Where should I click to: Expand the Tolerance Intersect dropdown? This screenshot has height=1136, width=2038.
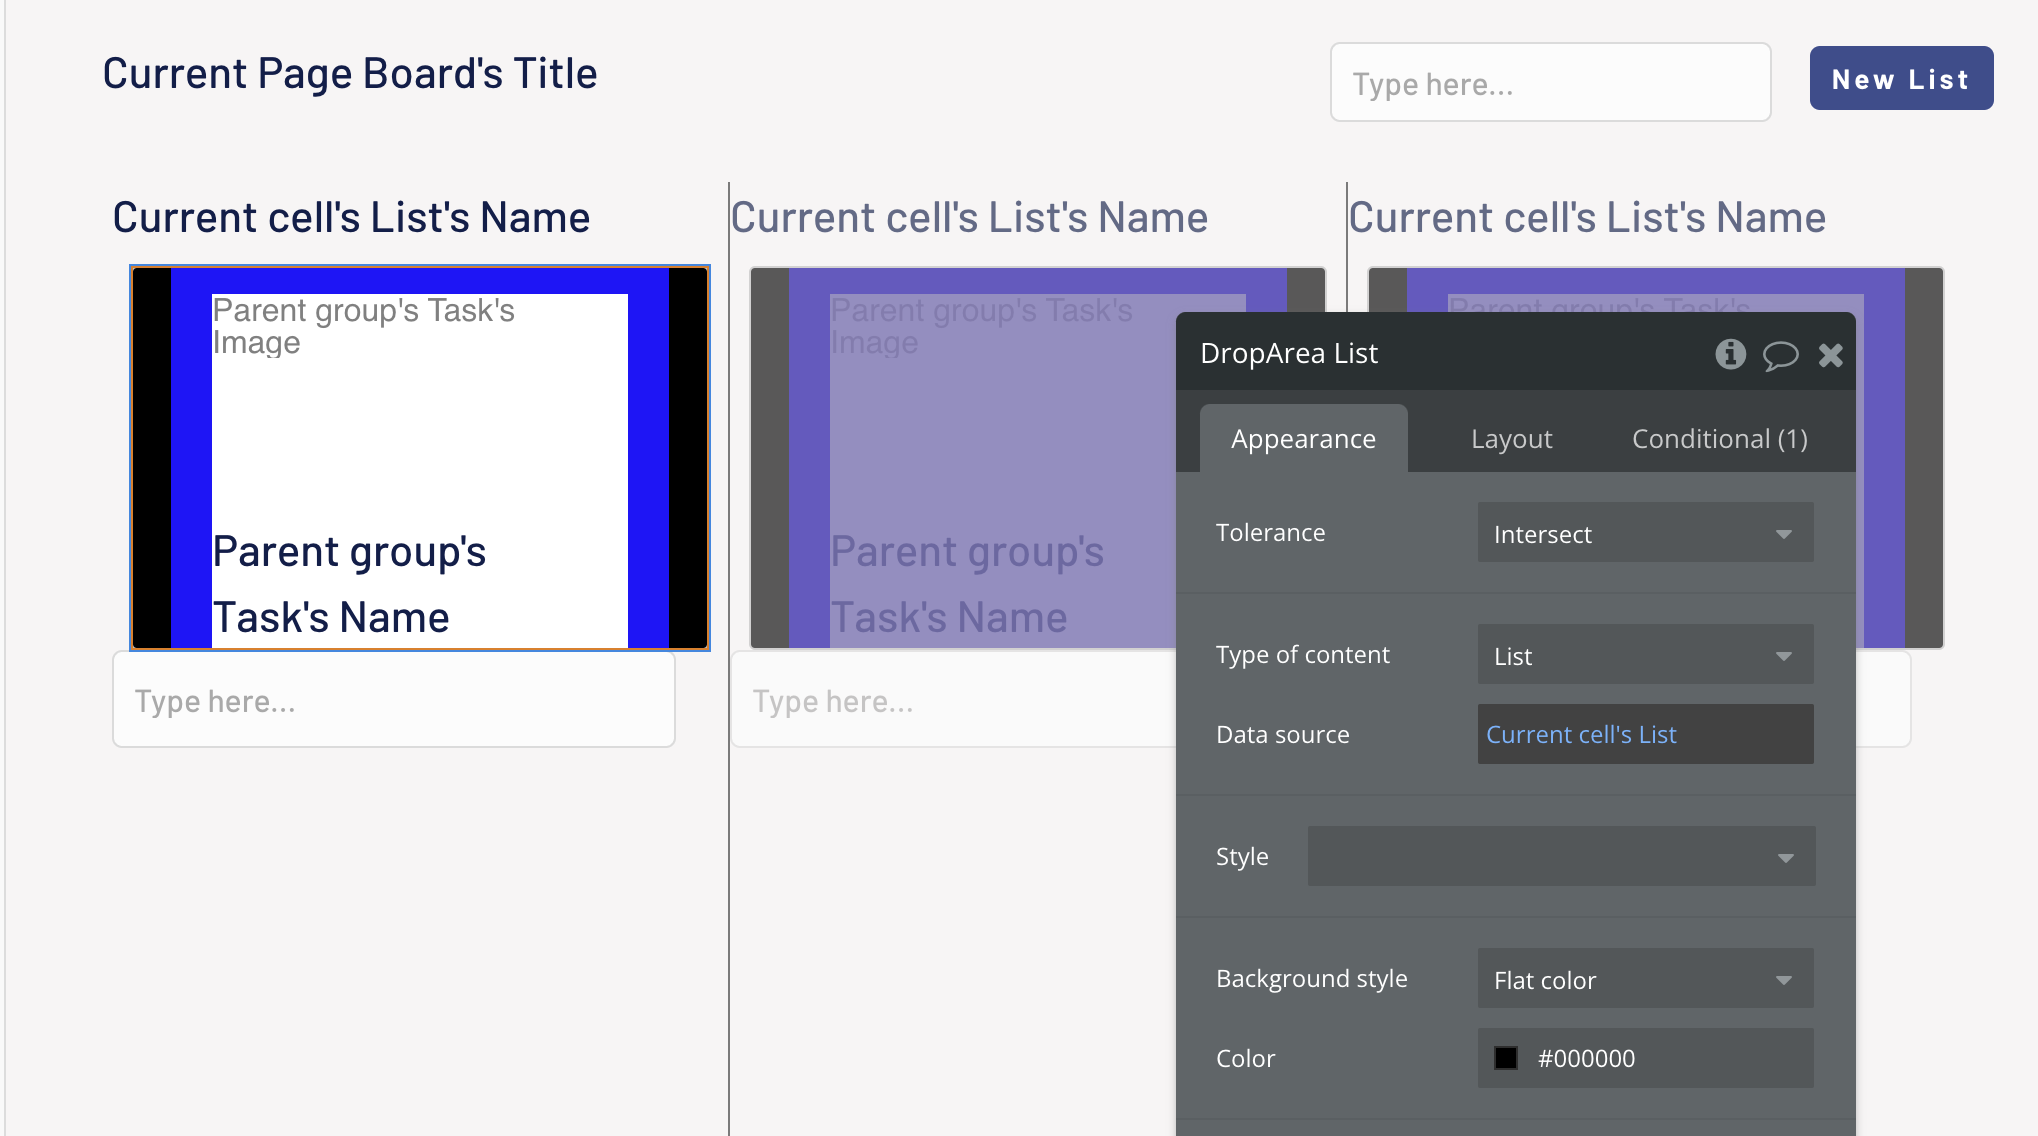[1645, 533]
